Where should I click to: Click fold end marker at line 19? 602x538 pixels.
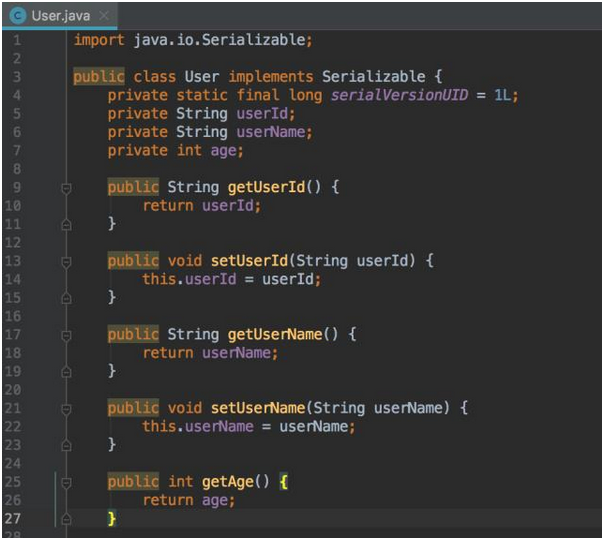click(66, 372)
